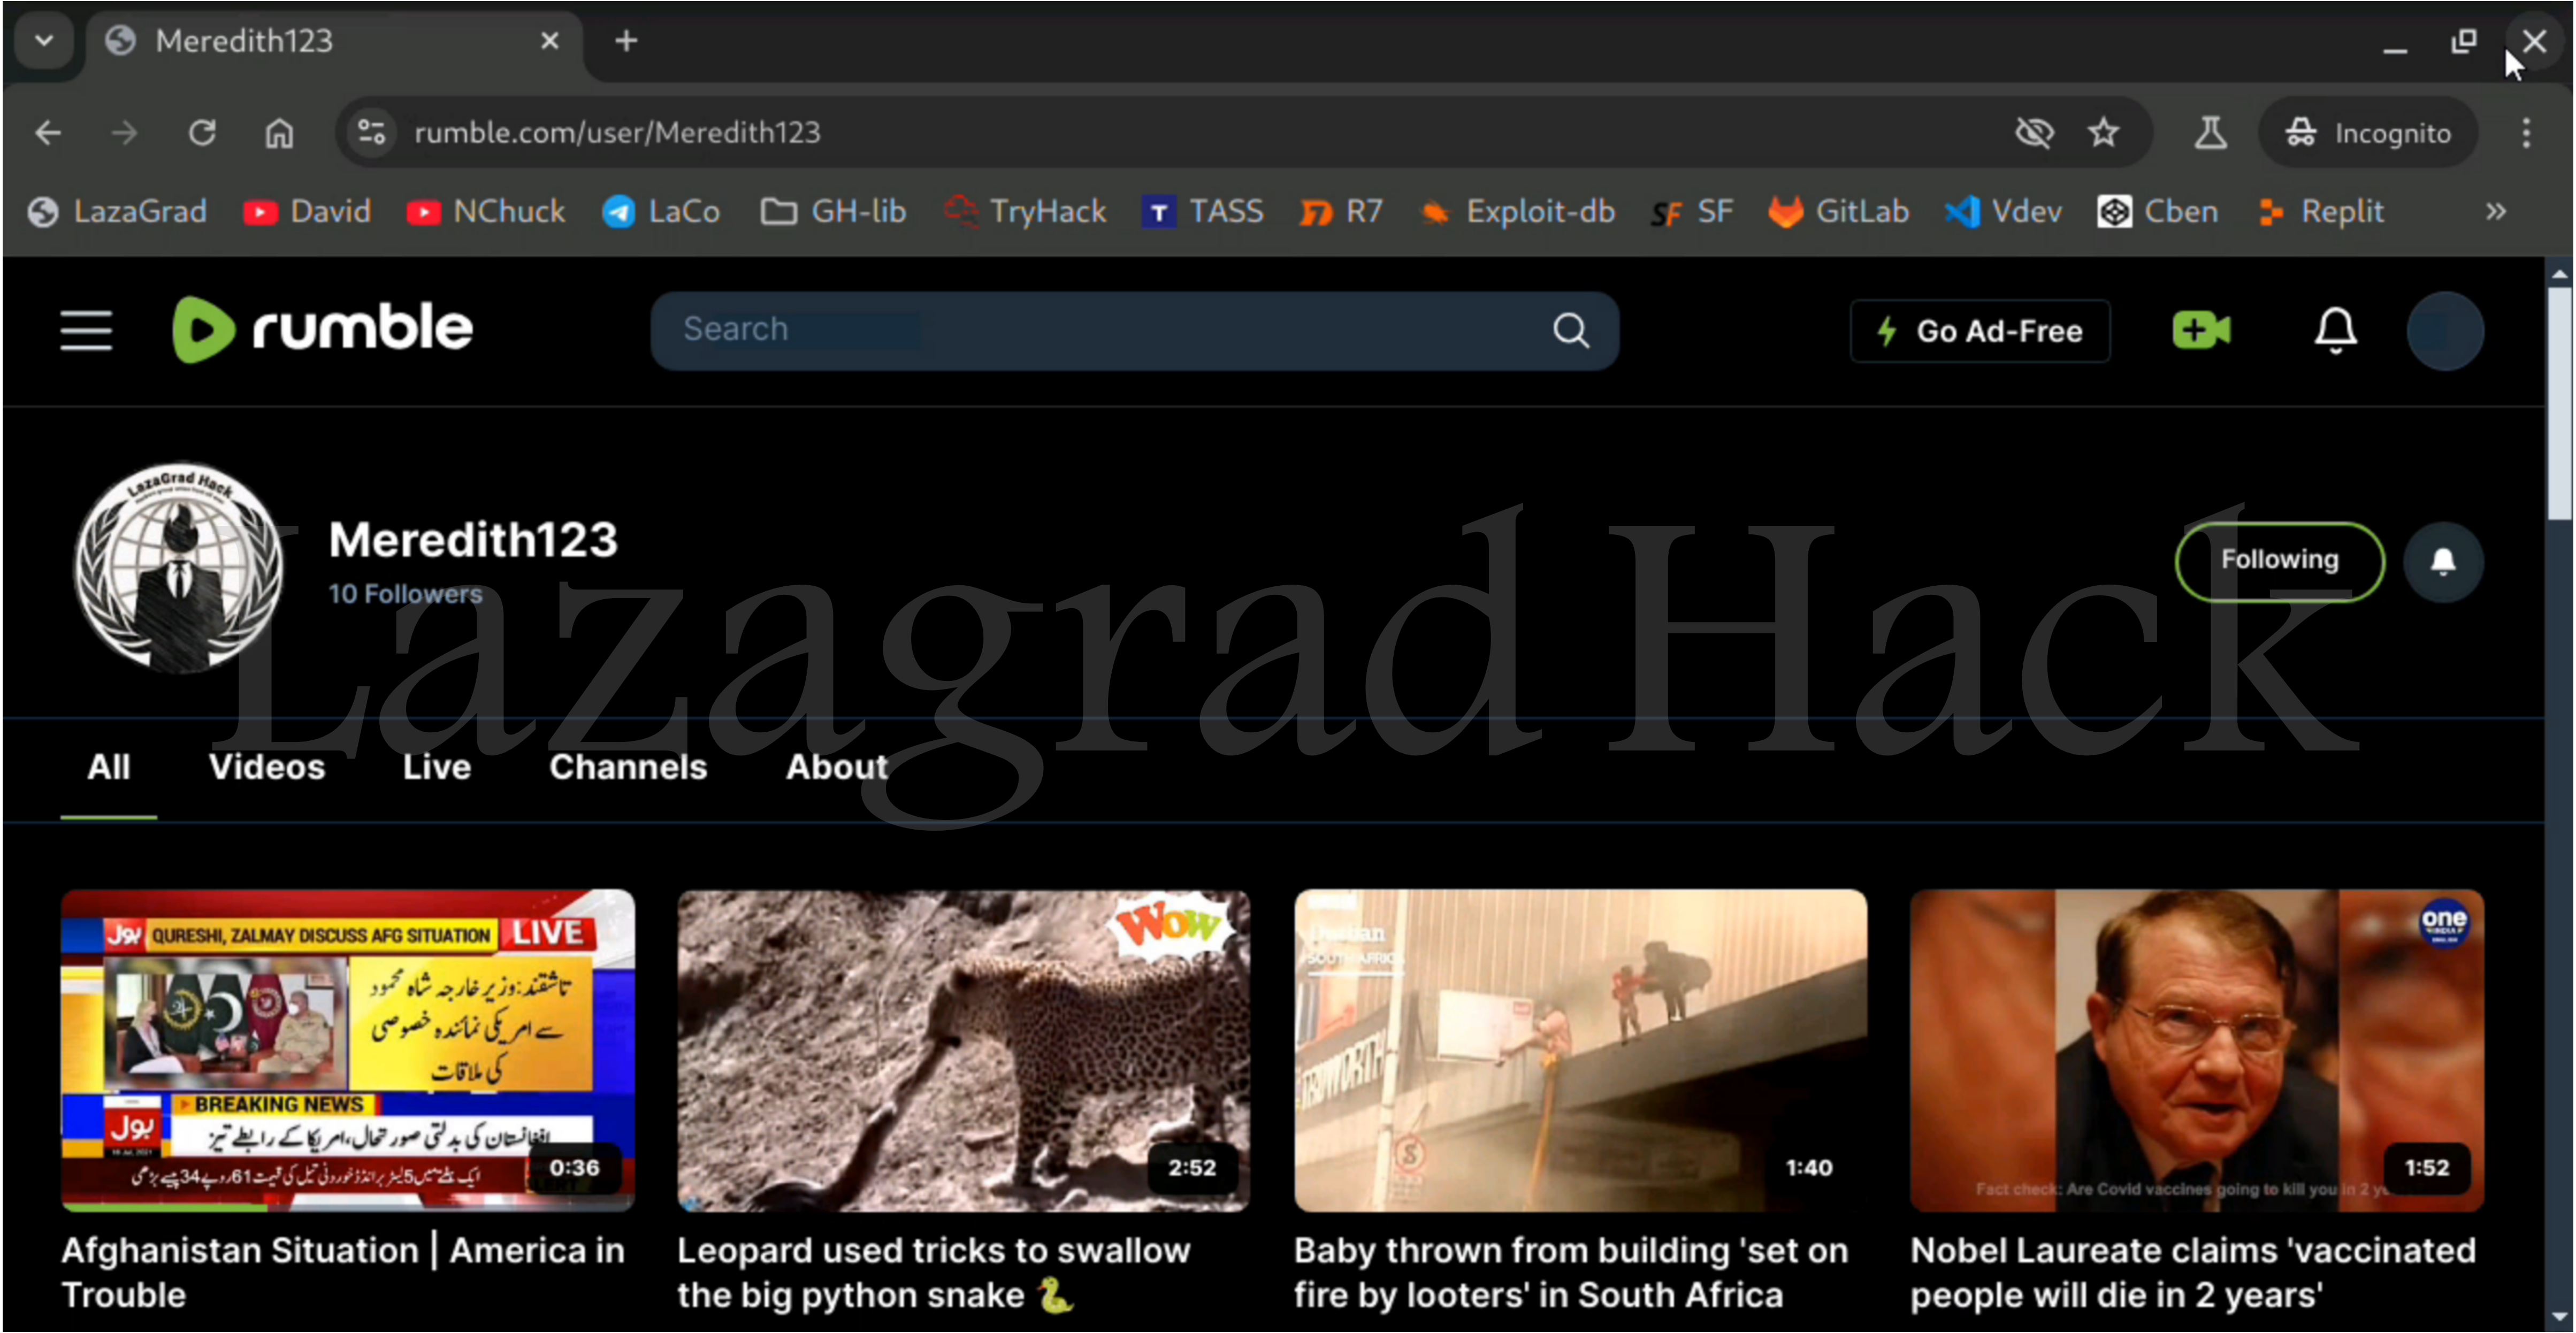Open the browser home page
The height and width of the screenshot is (1333, 2576).
coord(279,132)
